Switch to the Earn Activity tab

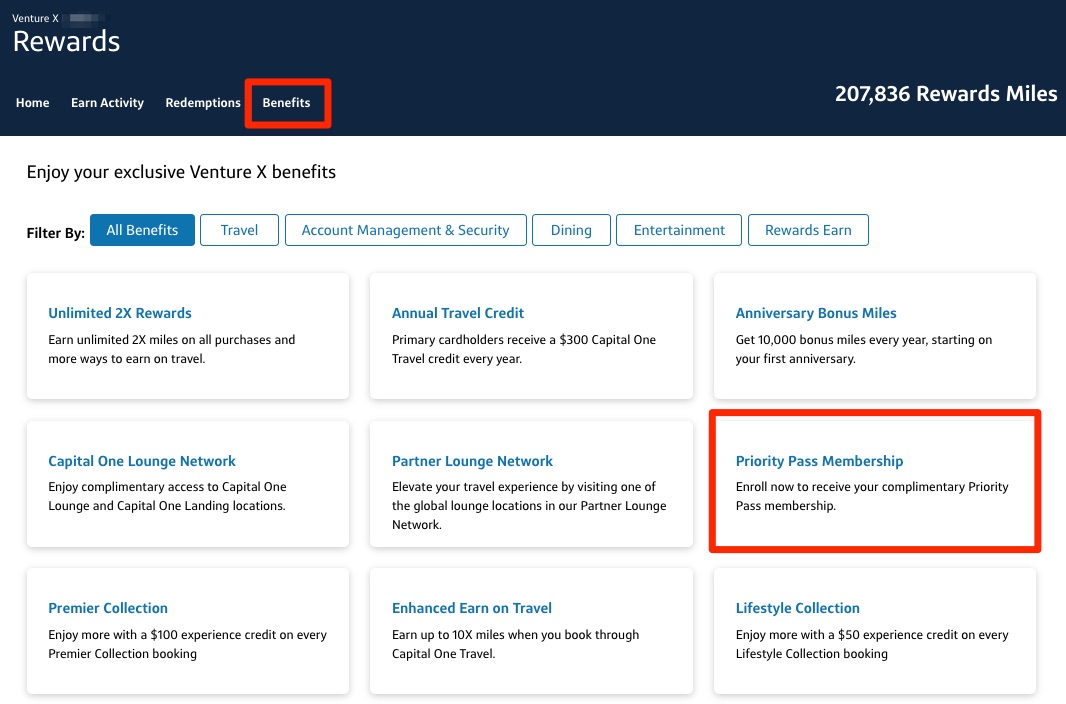point(107,102)
